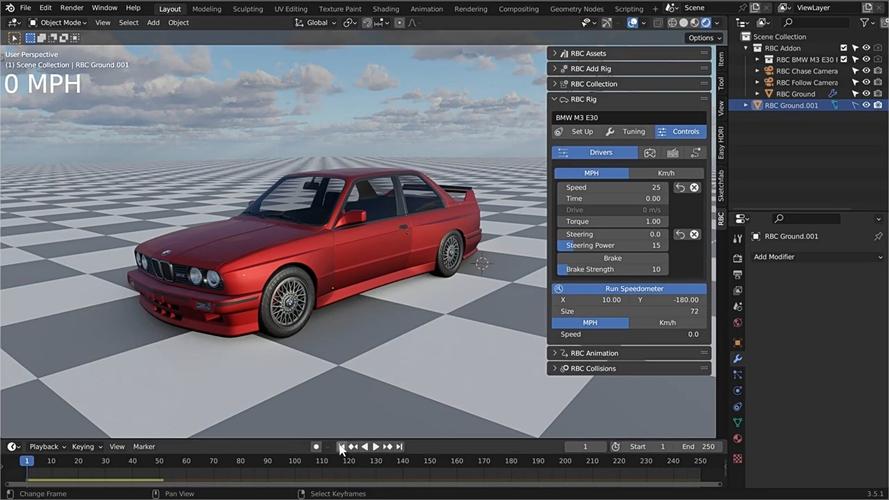Reset the Speed driver with its undo arrow
The width and height of the screenshot is (889, 500).
click(680, 188)
